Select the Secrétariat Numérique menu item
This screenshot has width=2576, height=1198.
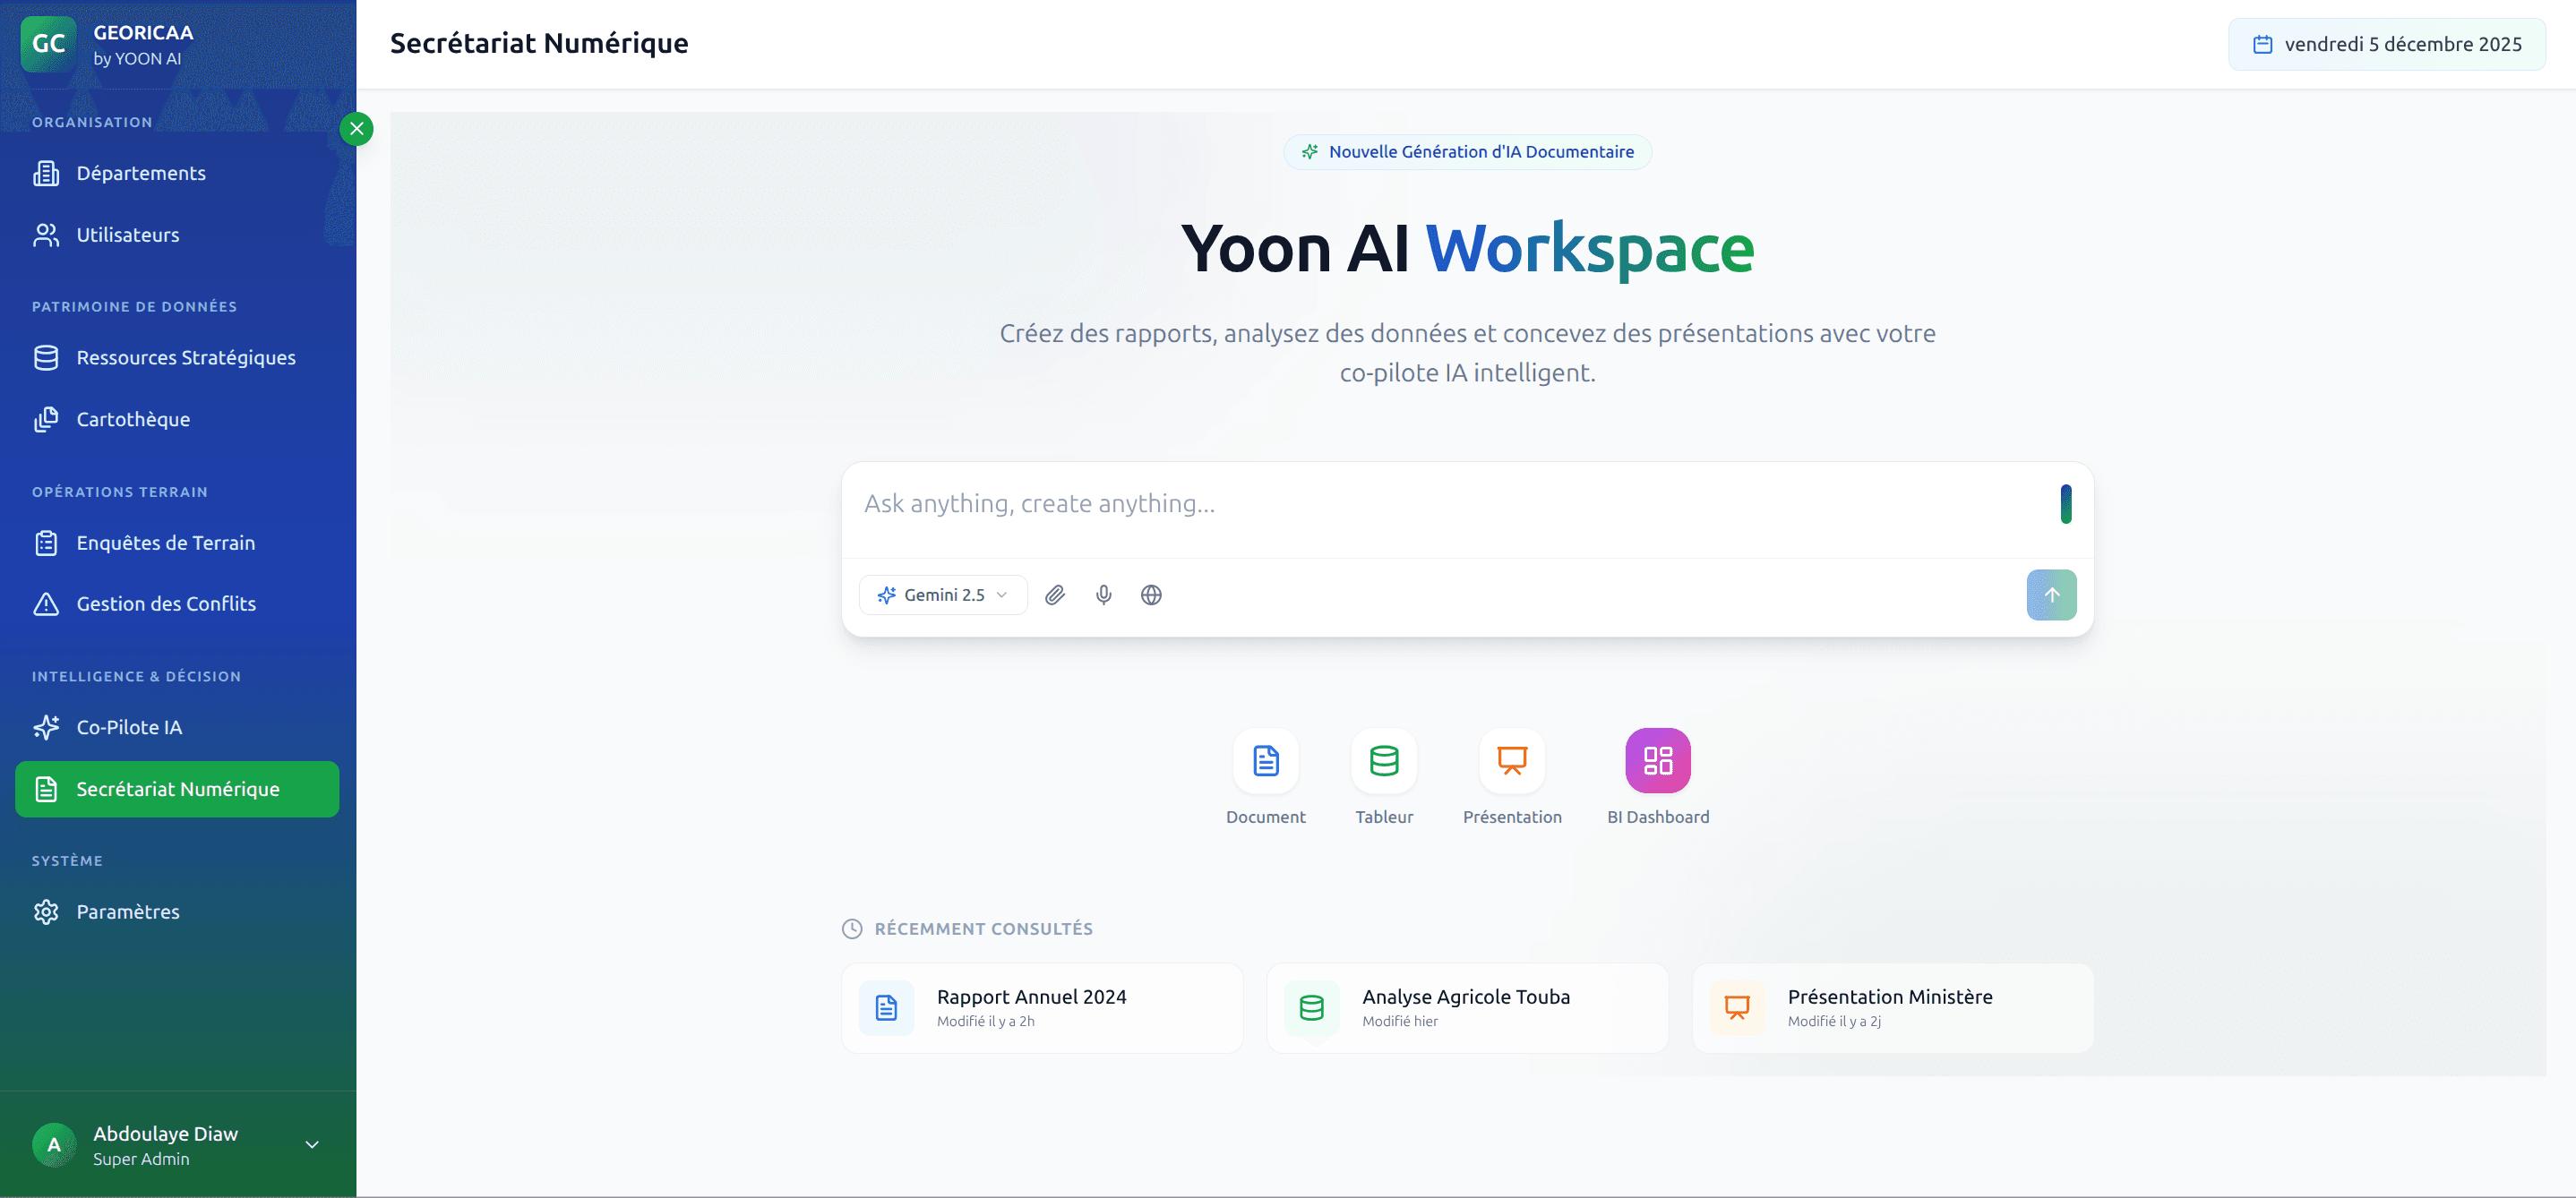tap(177, 789)
